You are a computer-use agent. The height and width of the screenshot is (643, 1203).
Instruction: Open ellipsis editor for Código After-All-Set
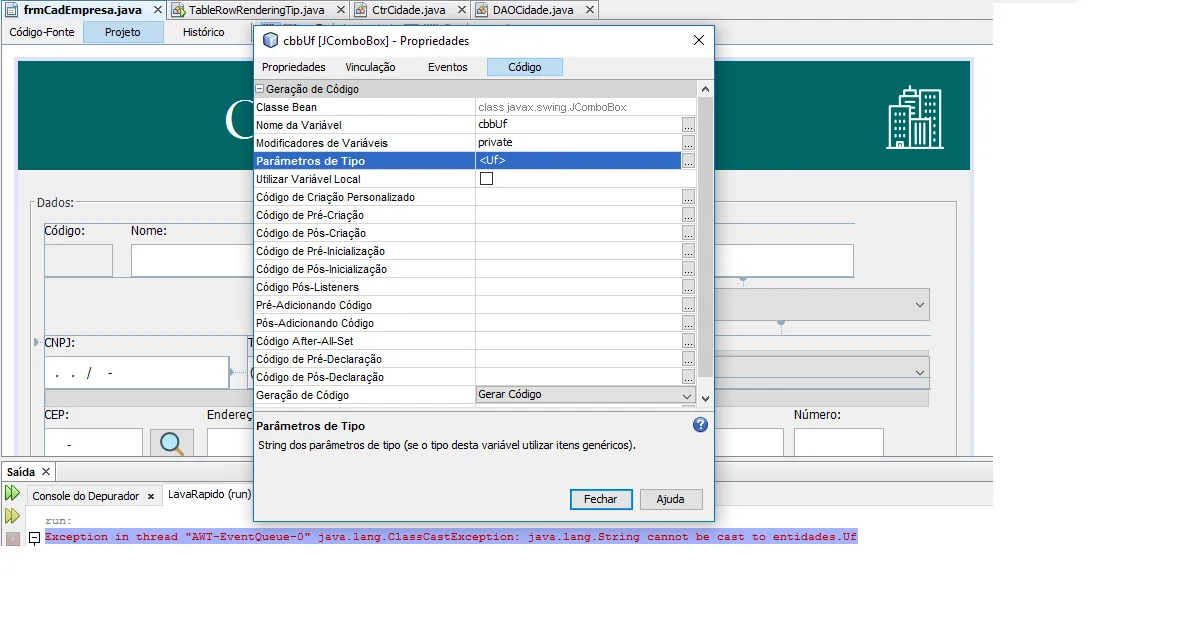click(x=688, y=341)
